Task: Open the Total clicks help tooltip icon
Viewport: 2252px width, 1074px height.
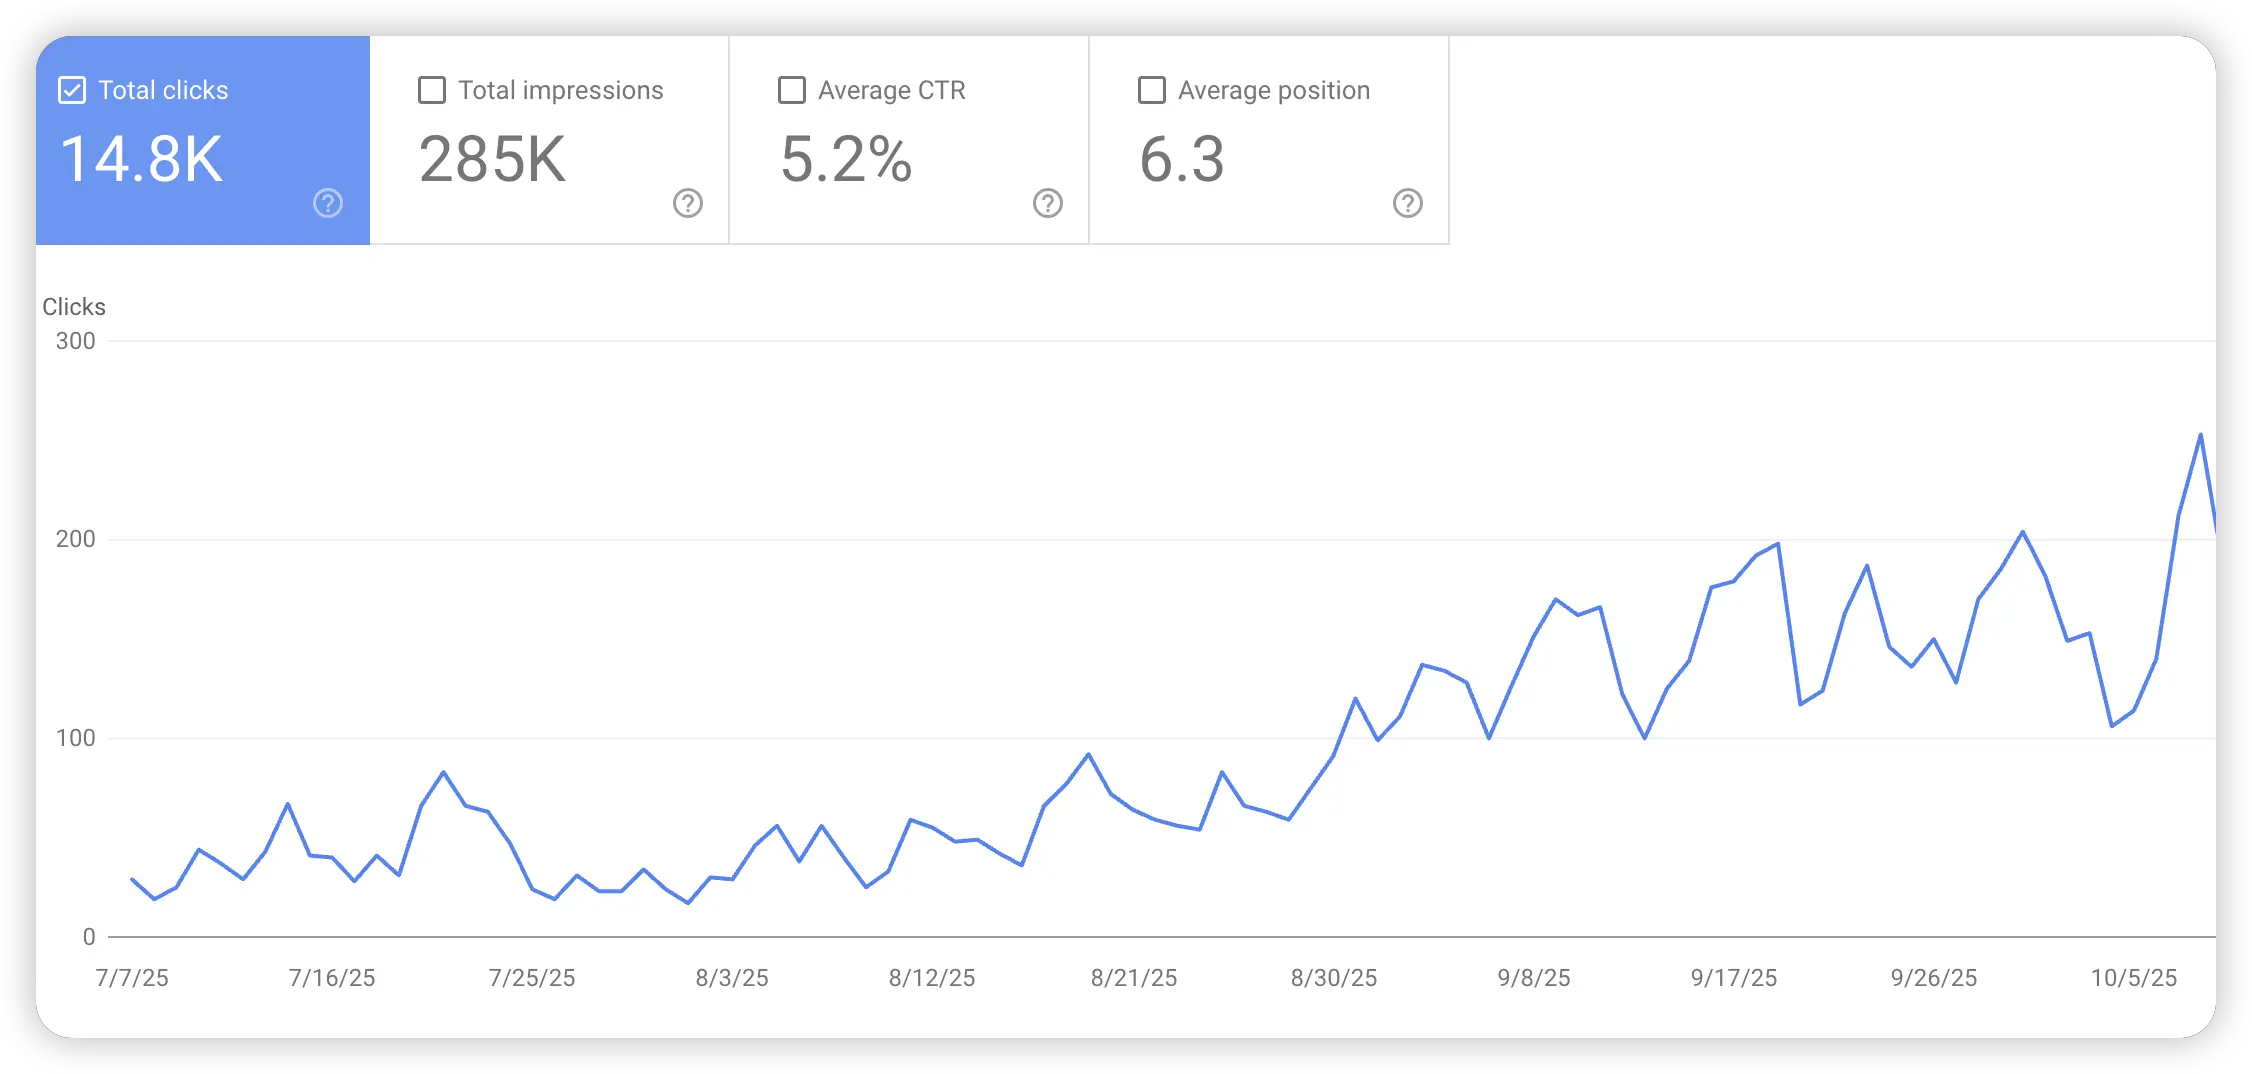Action: (327, 203)
